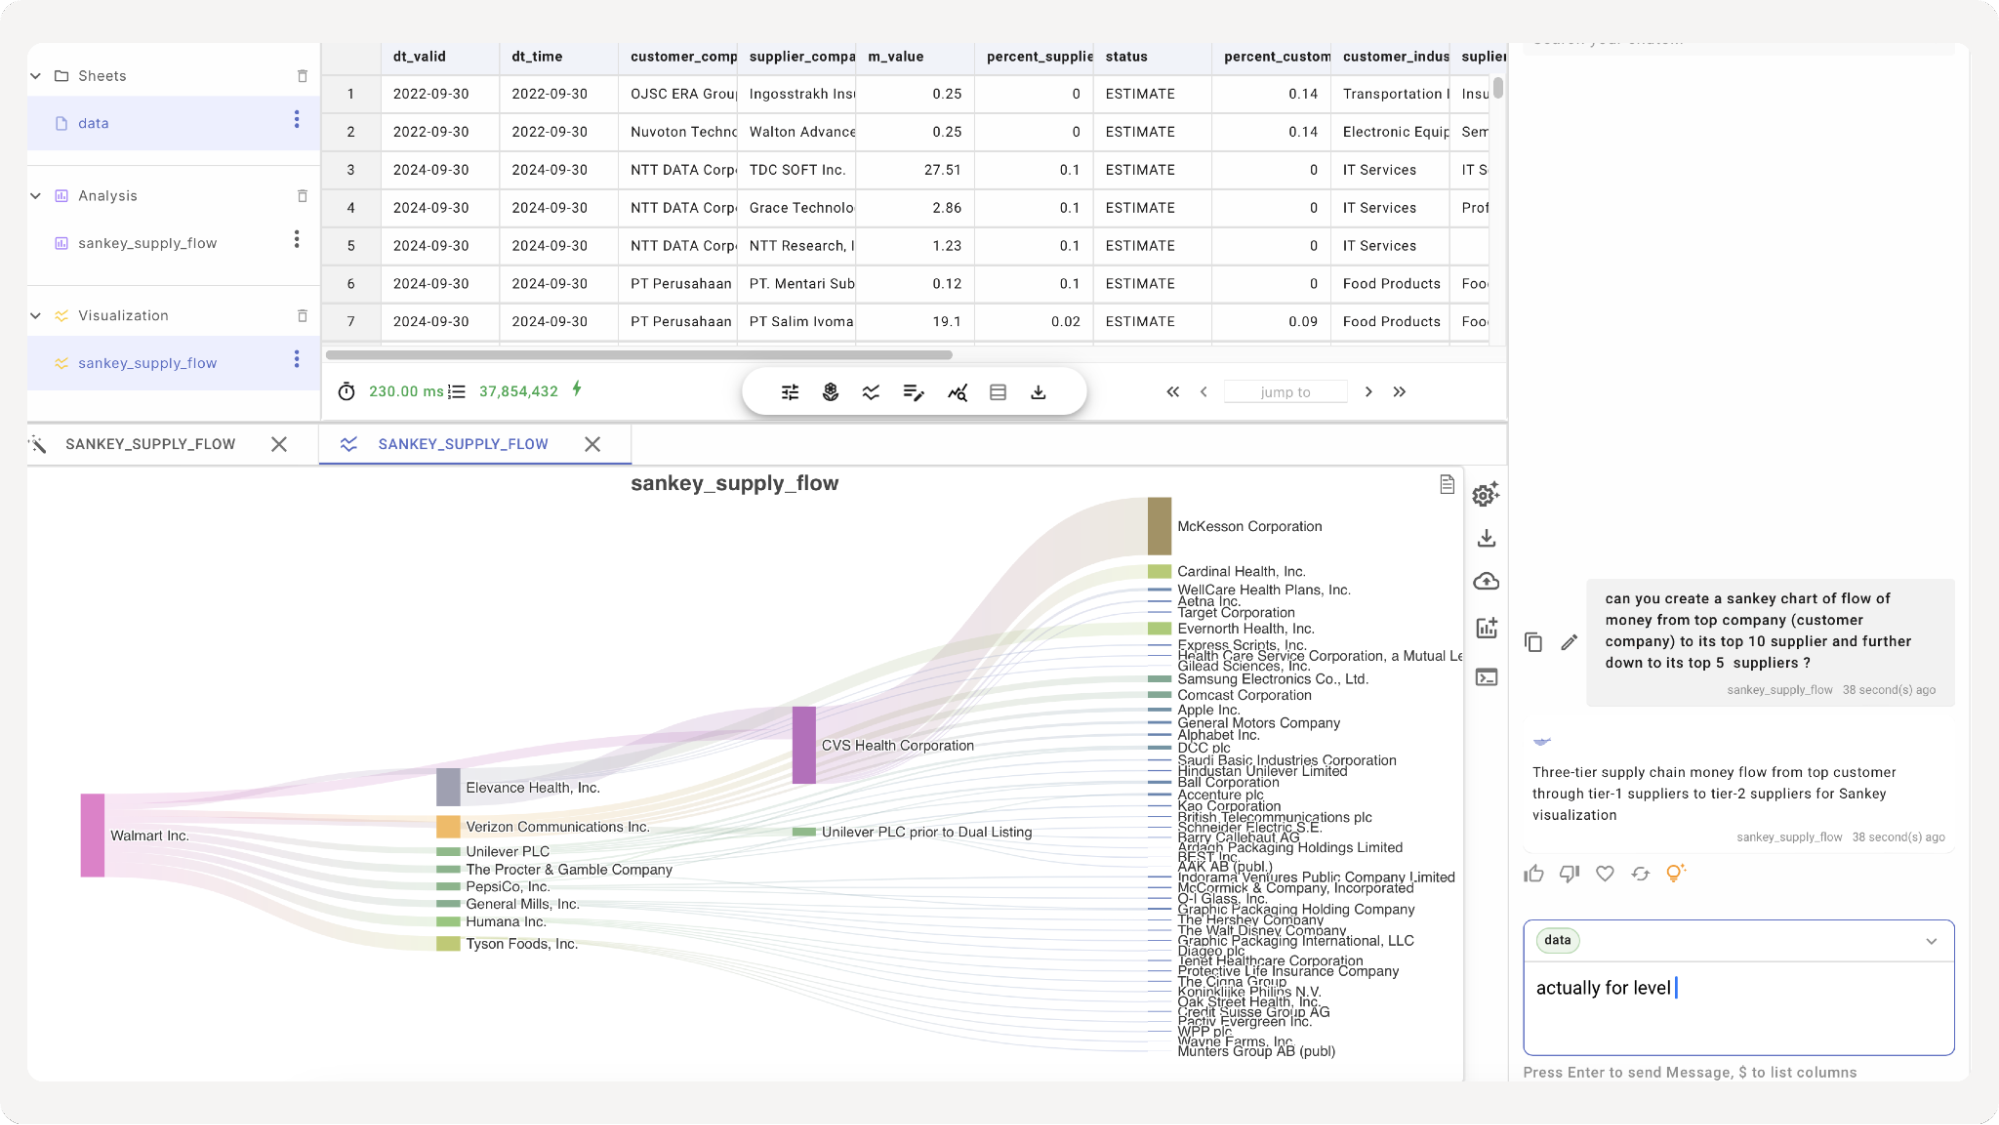Open options menu for data sheet
Screen dimensions: 1999x1125
[297, 120]
